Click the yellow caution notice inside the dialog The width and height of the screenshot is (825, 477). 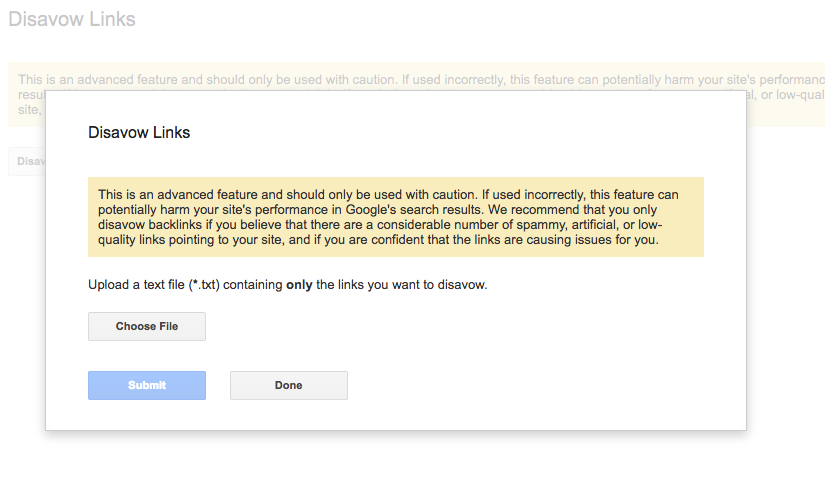396,217
